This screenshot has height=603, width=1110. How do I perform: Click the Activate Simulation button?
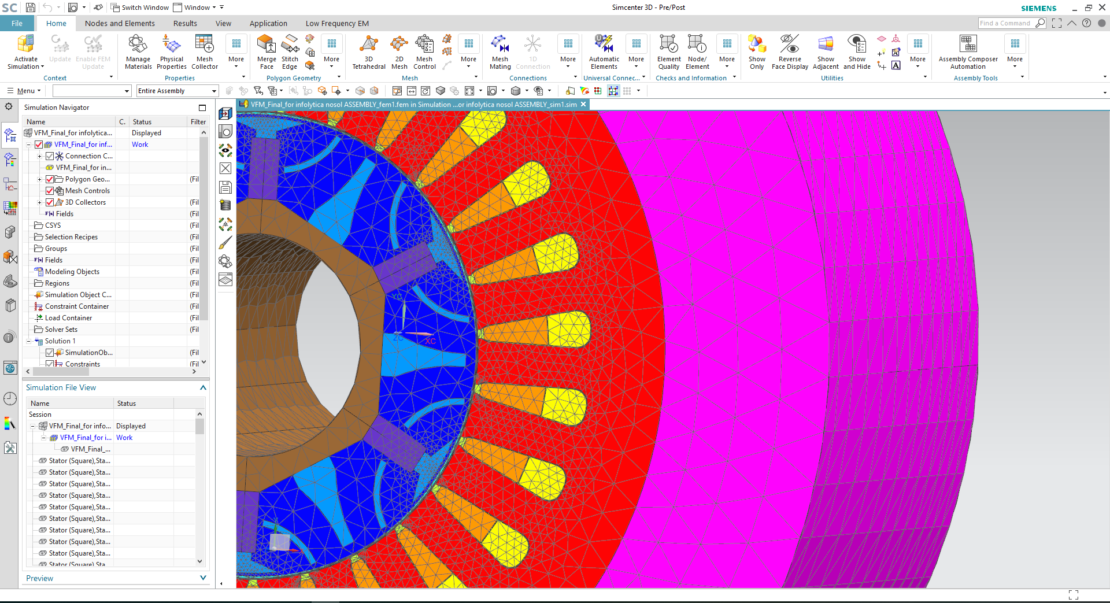[x=25, y=52]
